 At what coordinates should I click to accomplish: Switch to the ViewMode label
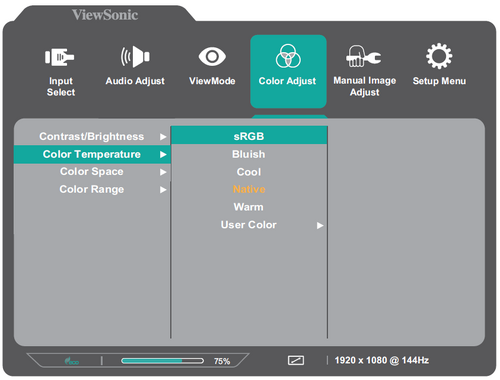(212, 81)
